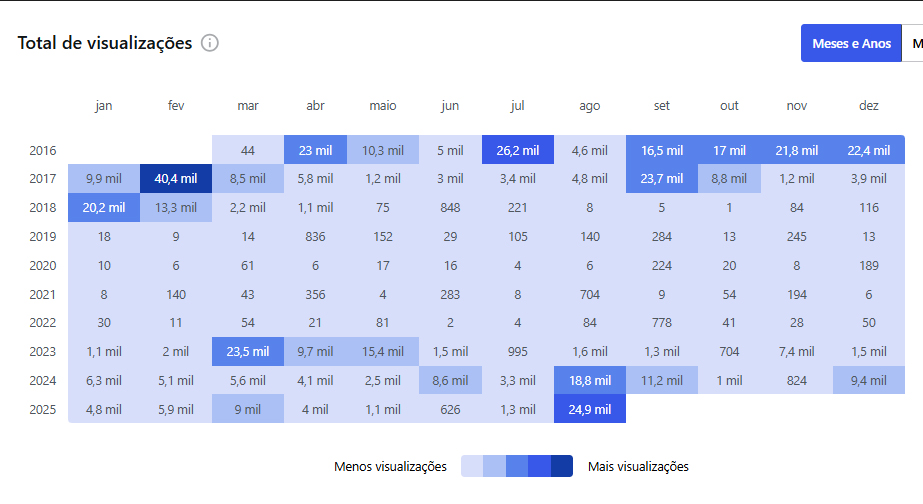Select the 26,2 mil cell for July 2016
Image resolution: width=923 pixels, height=504 pixels.
[517, 150]
